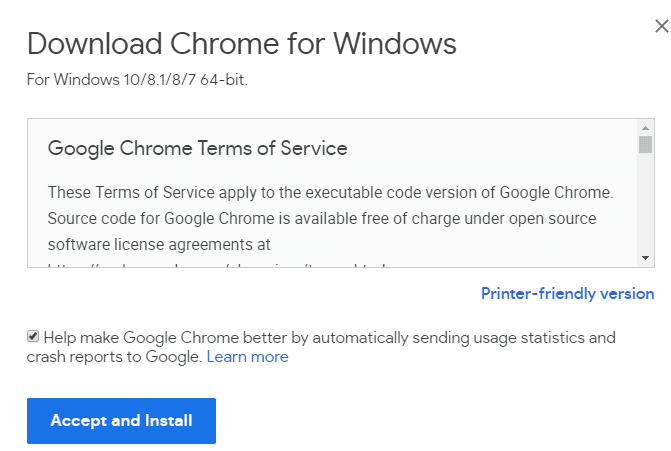This screenshot has height=451, width=671.
Task: Click the word 'Windows' in the dialog title
Action: (394, 44)
